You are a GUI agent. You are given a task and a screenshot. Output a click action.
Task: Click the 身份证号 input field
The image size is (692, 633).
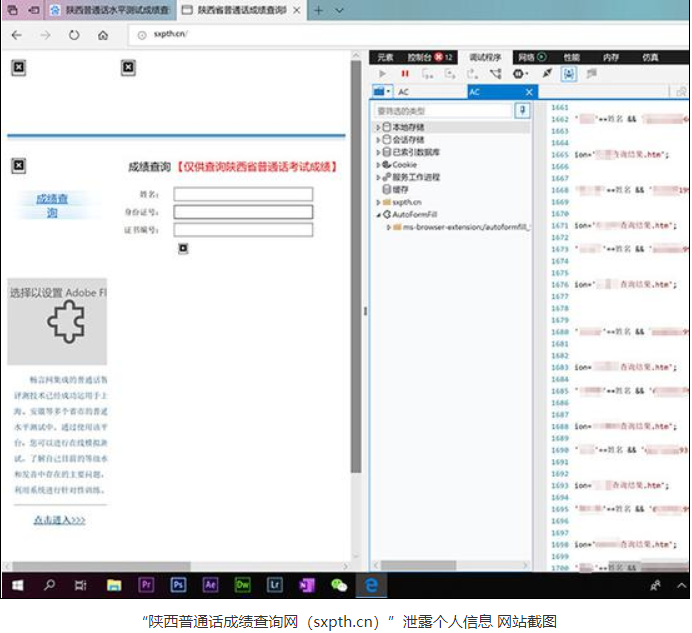243,212
